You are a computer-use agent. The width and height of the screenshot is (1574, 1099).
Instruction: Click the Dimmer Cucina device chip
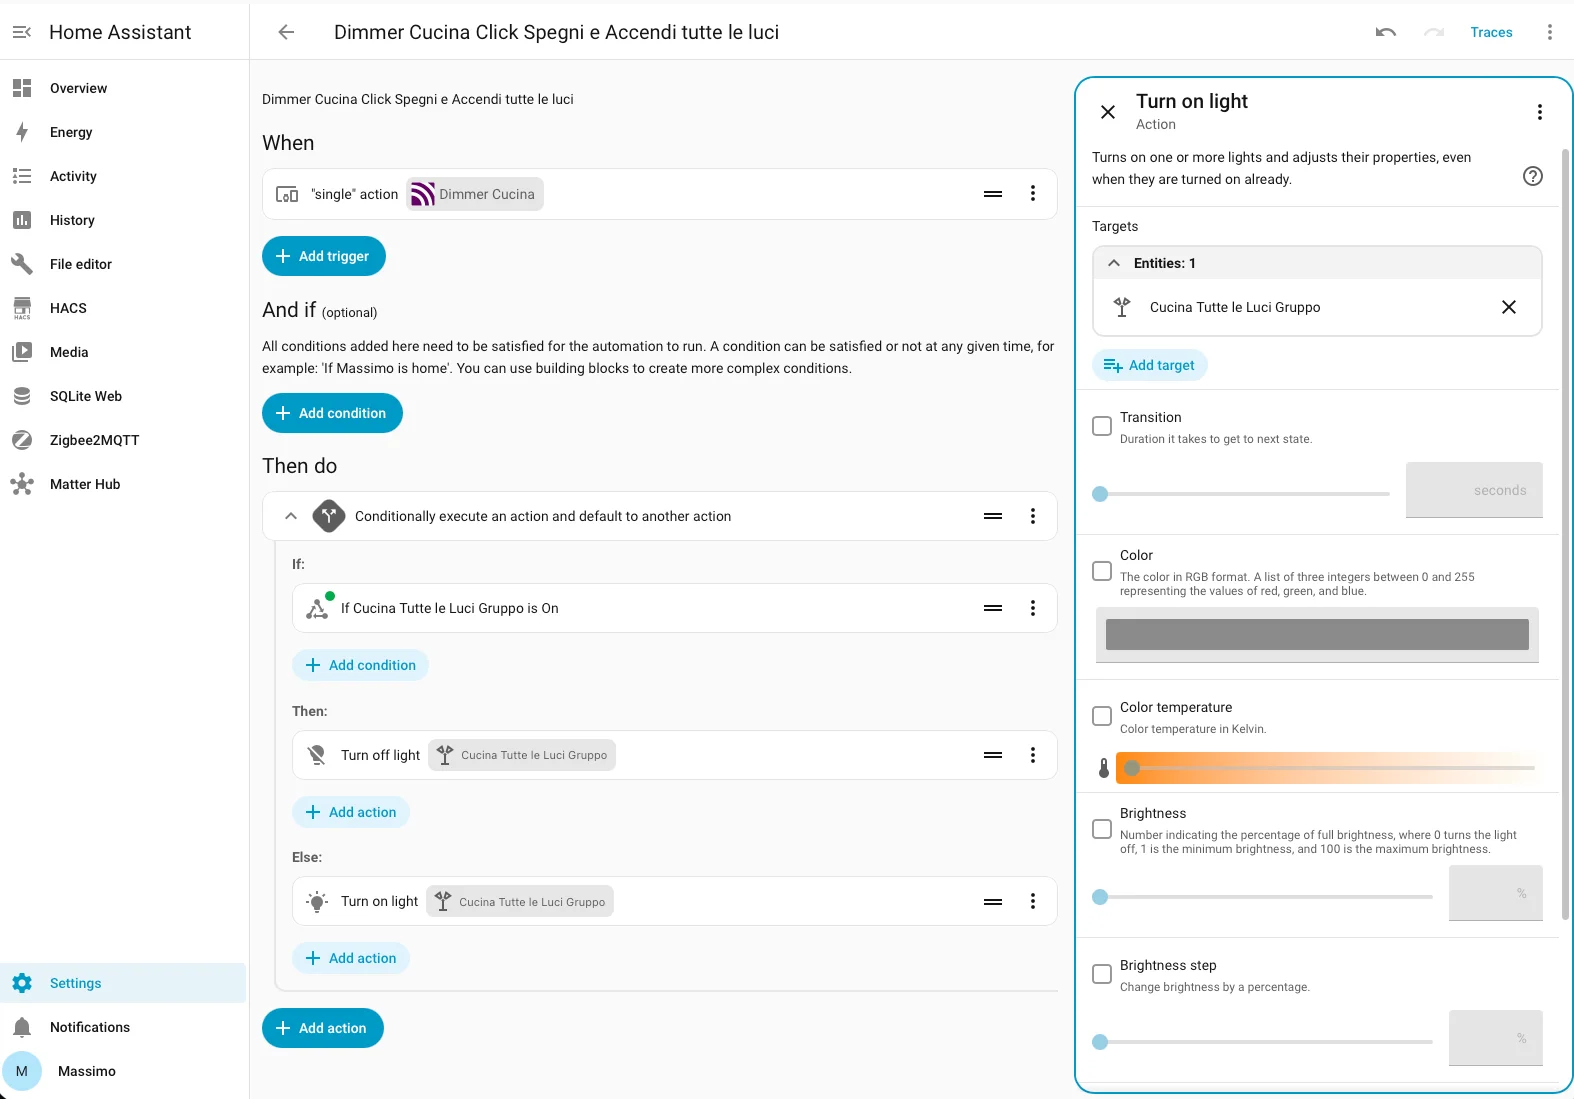[x=475, y=194]
